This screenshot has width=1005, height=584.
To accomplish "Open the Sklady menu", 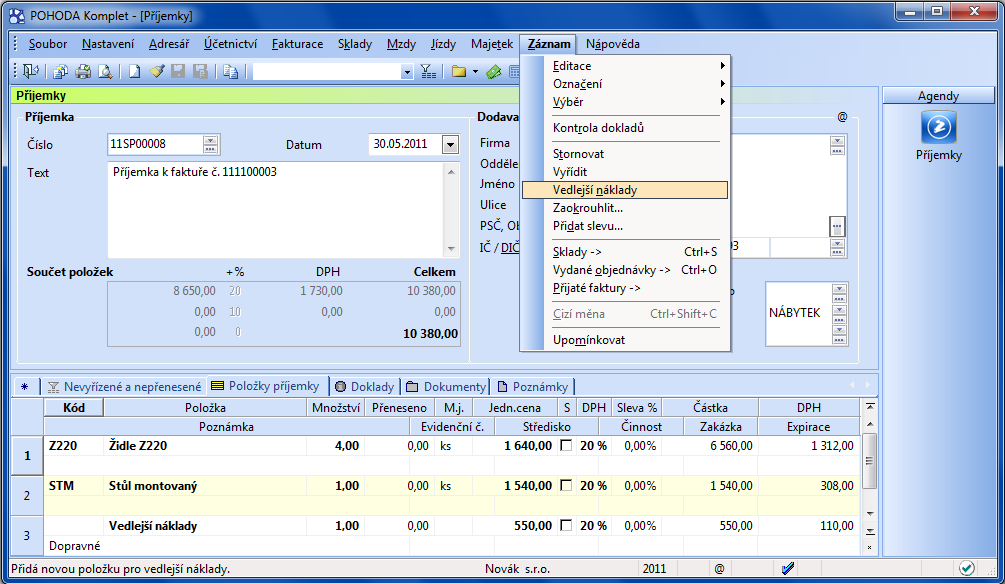I will (354, 44).
